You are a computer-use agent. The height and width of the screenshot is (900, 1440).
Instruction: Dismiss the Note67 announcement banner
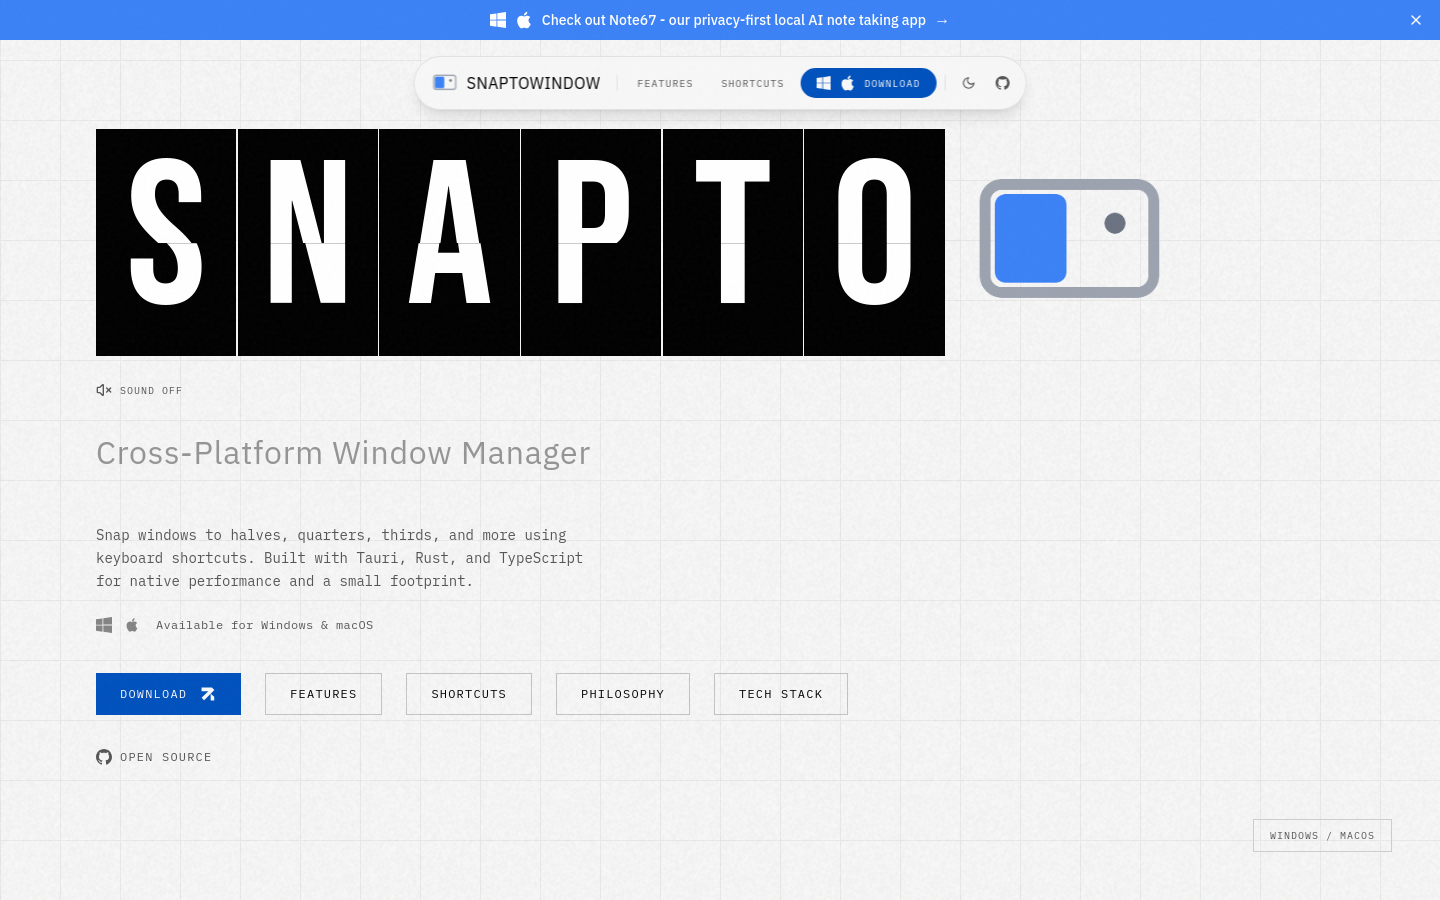(1416, 20)
